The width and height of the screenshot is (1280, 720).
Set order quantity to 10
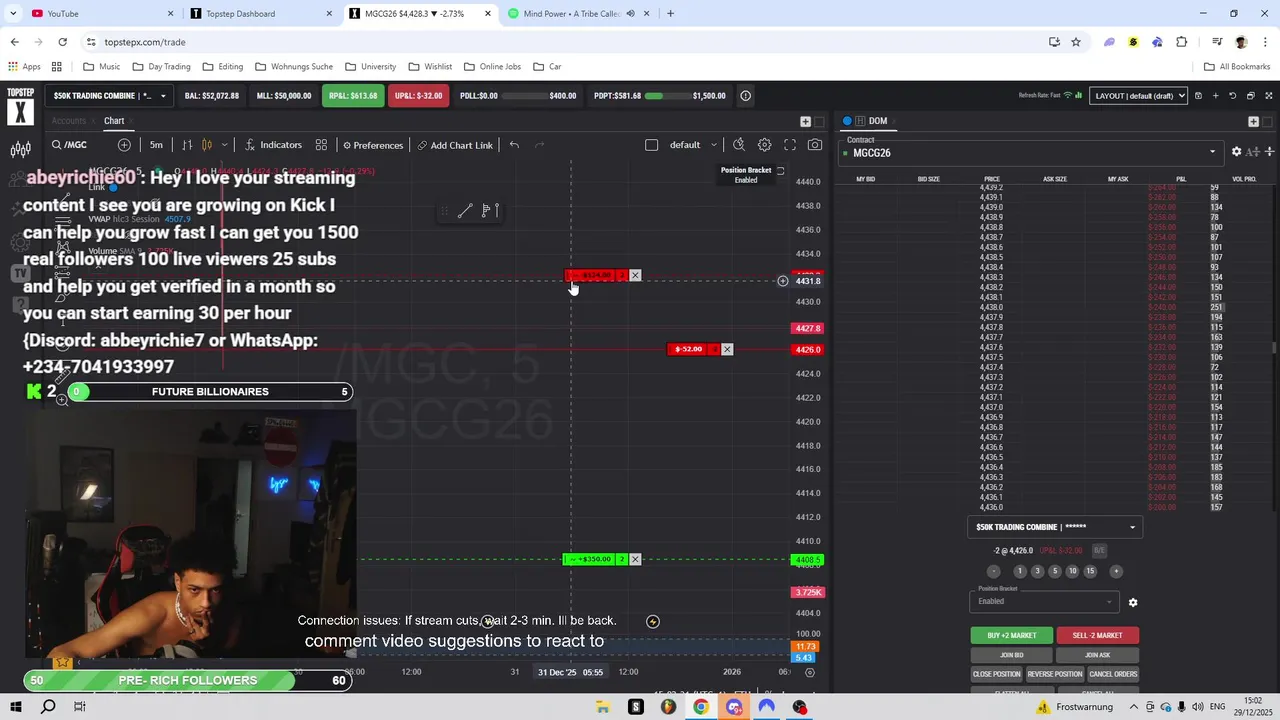[x=1072, y=571]
